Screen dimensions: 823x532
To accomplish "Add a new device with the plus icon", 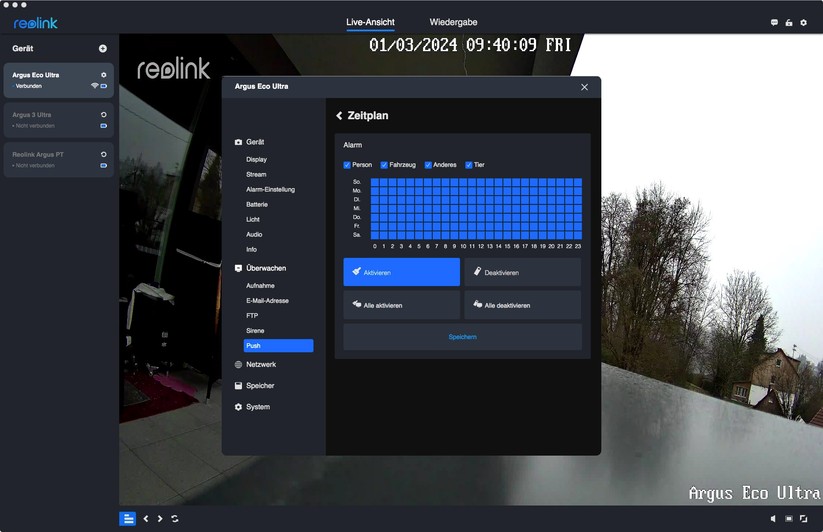I will click(103, 48).
